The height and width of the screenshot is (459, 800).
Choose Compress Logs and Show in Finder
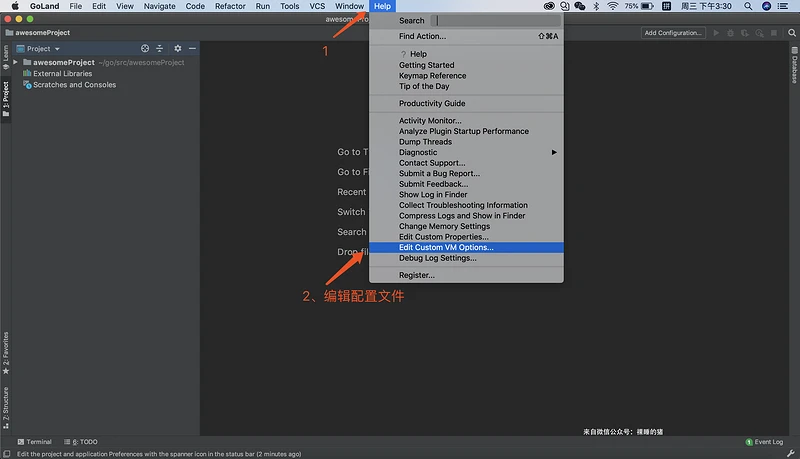(466, 216)
